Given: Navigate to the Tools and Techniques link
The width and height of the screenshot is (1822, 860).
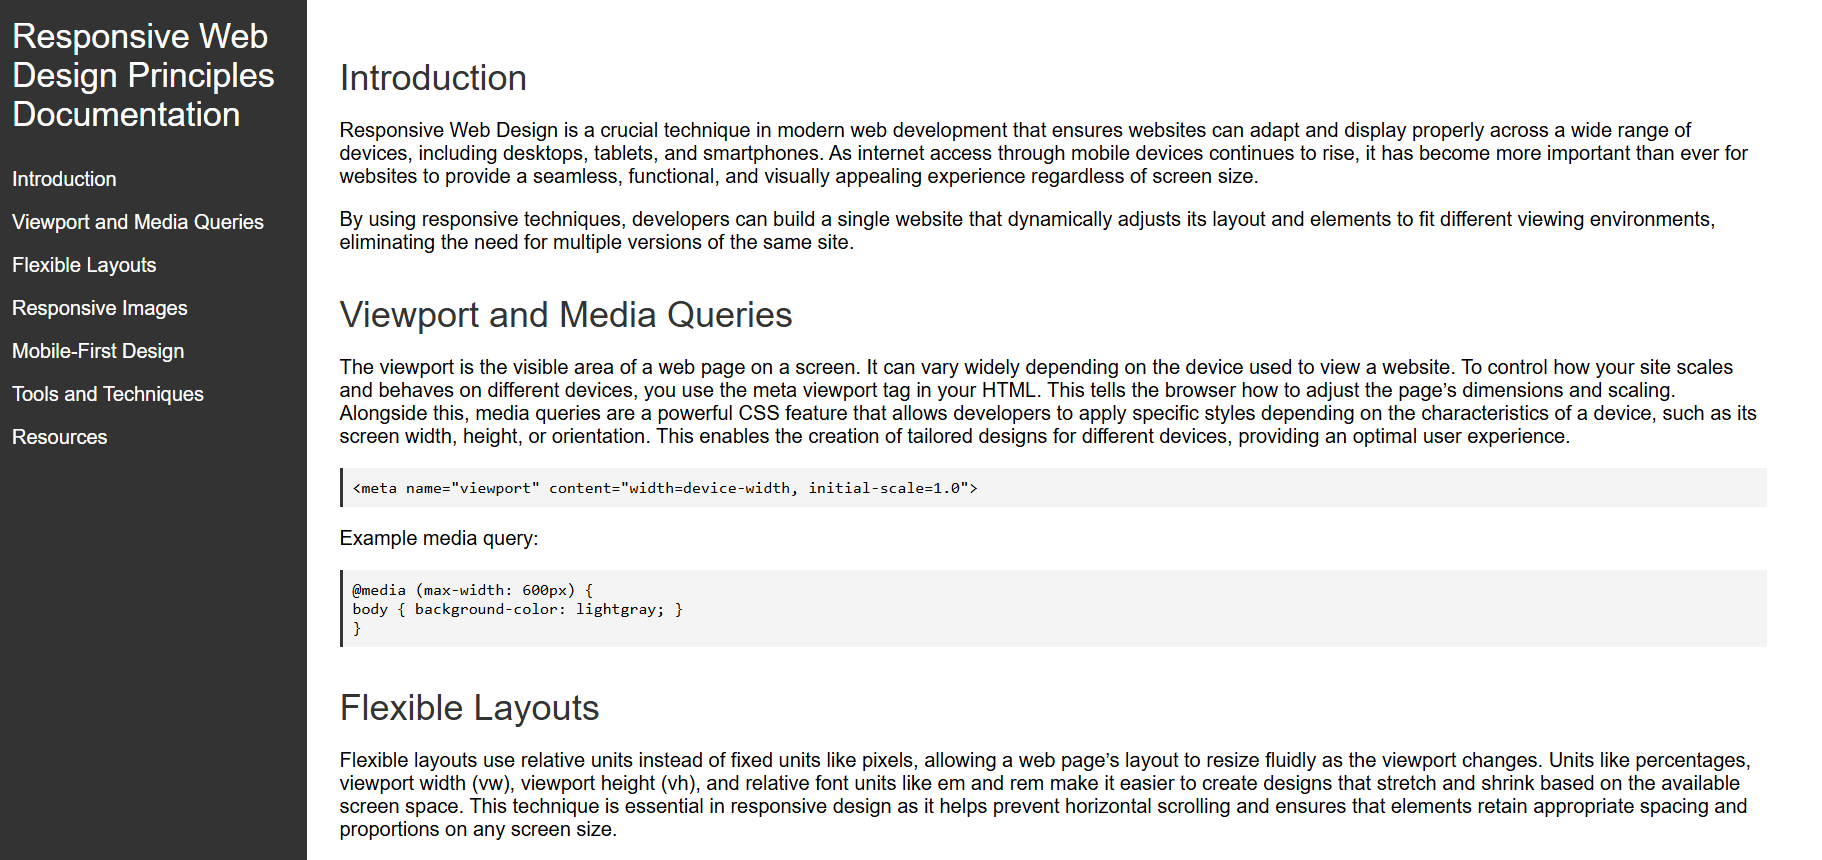Looking at the screenshot, I should [x=108, y=394].
